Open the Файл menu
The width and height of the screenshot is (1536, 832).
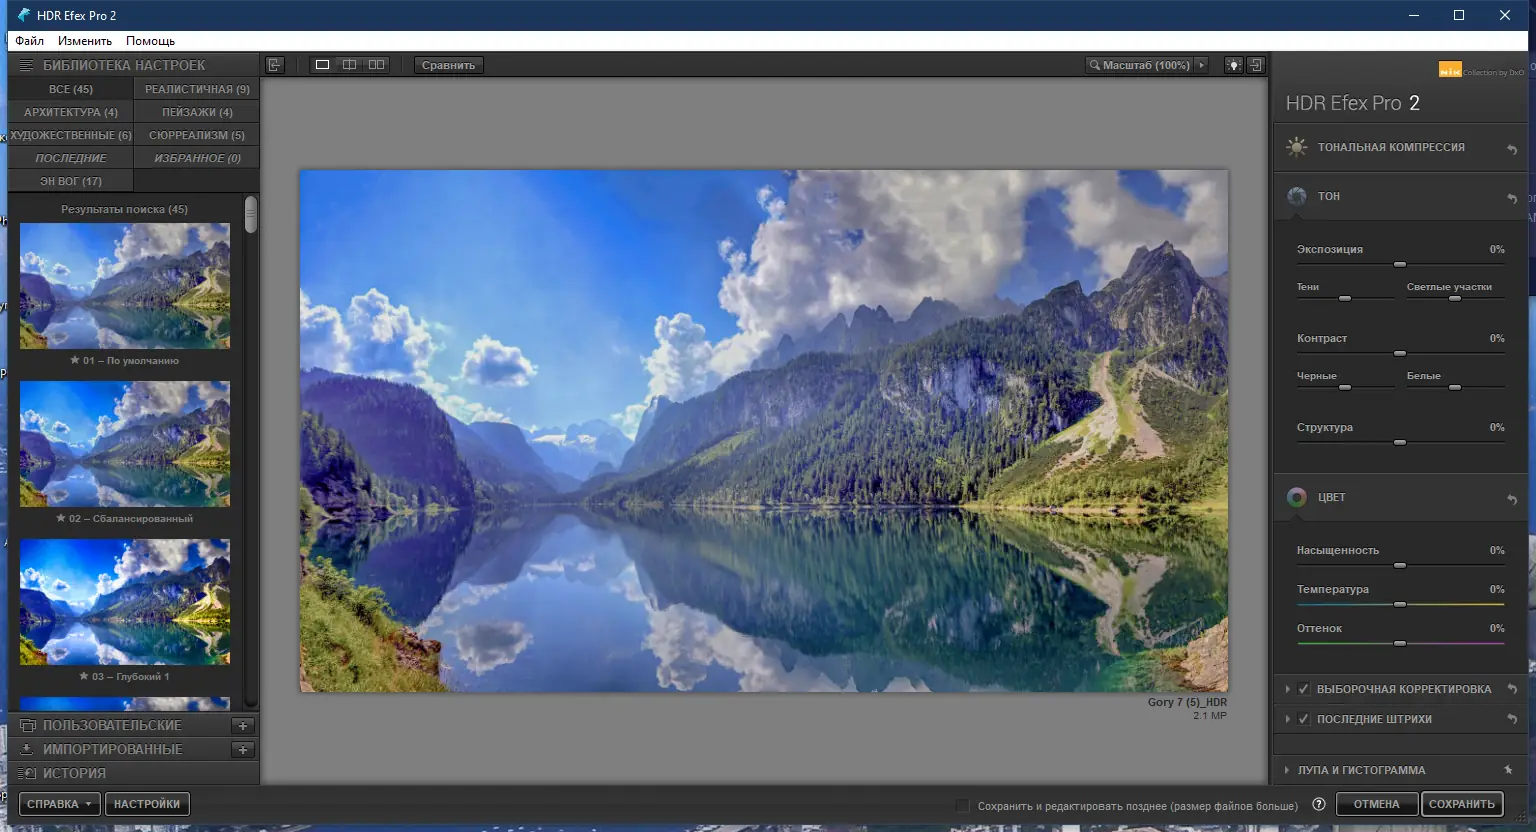coord(29,40)
